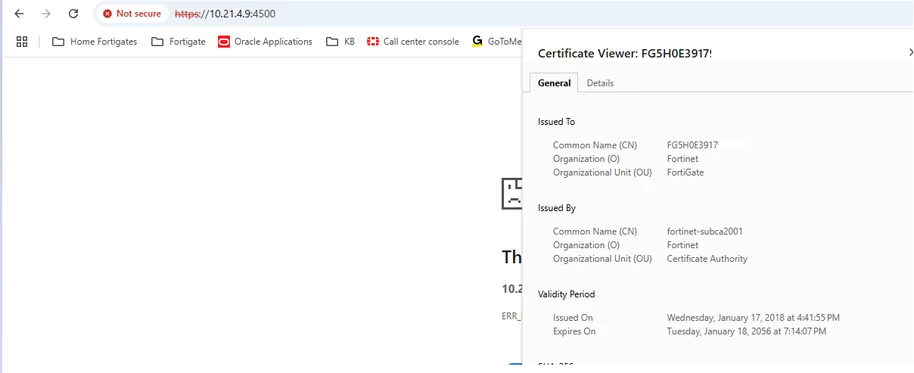Select the Issued On date January 17, 2018

click(x=753, y=318)
